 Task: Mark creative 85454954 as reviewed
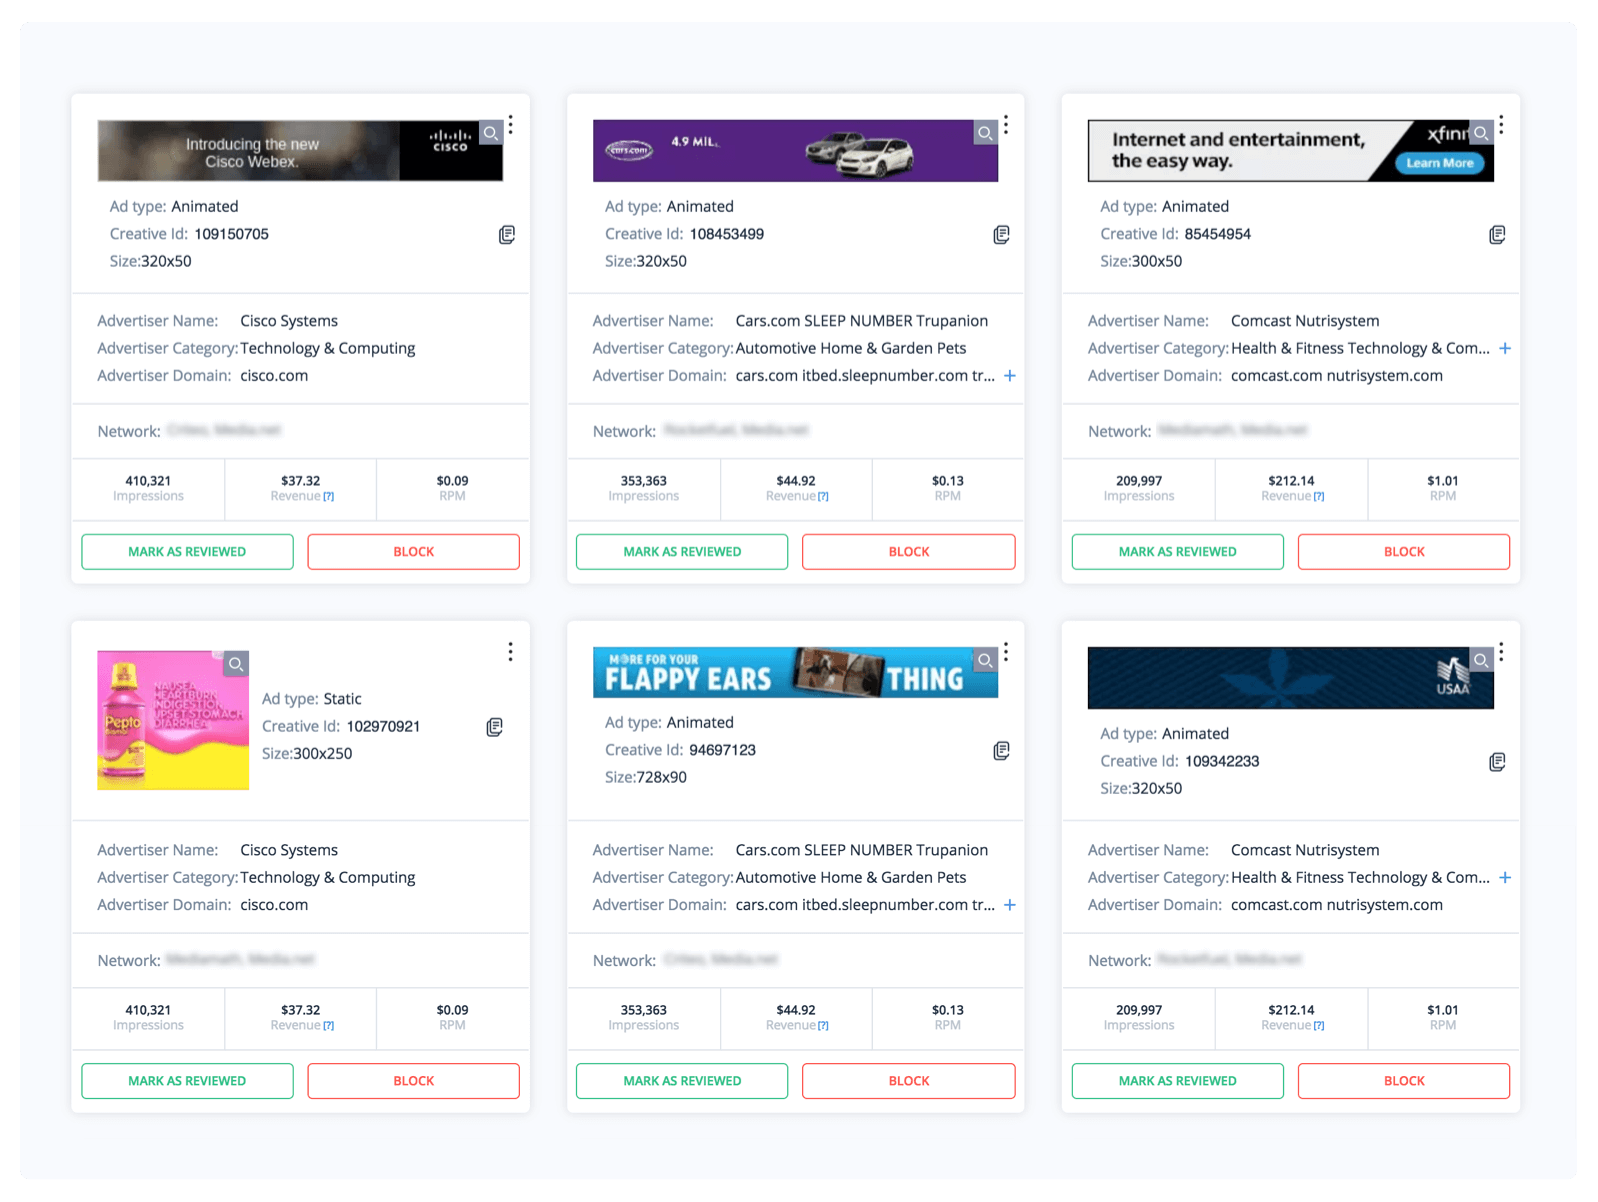click(1177, 552)
